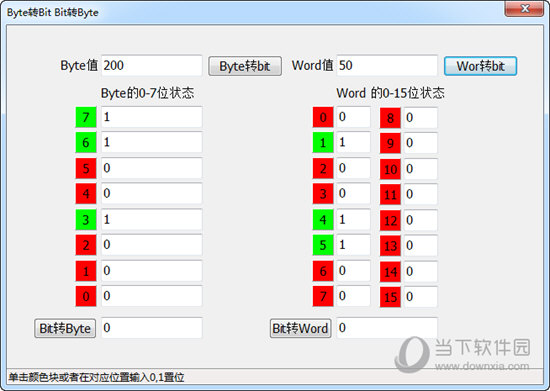Viewport: 550px width, 391px height.
Task: Toggle Word bit 8 red color block
Action: coord(390,118)
